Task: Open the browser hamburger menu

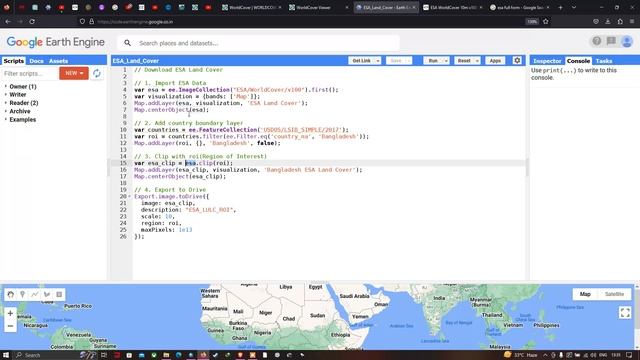Action: 632,22
